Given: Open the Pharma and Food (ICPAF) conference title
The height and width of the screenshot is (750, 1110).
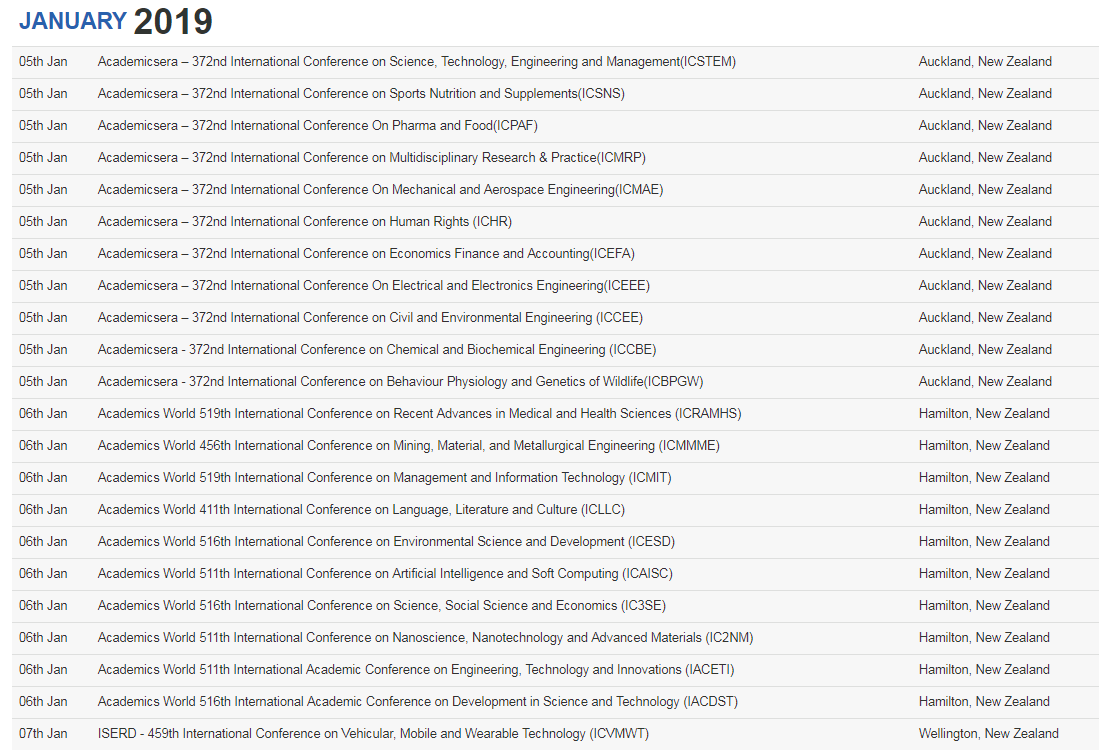Looking at the screenshot, I should point(318,125).
